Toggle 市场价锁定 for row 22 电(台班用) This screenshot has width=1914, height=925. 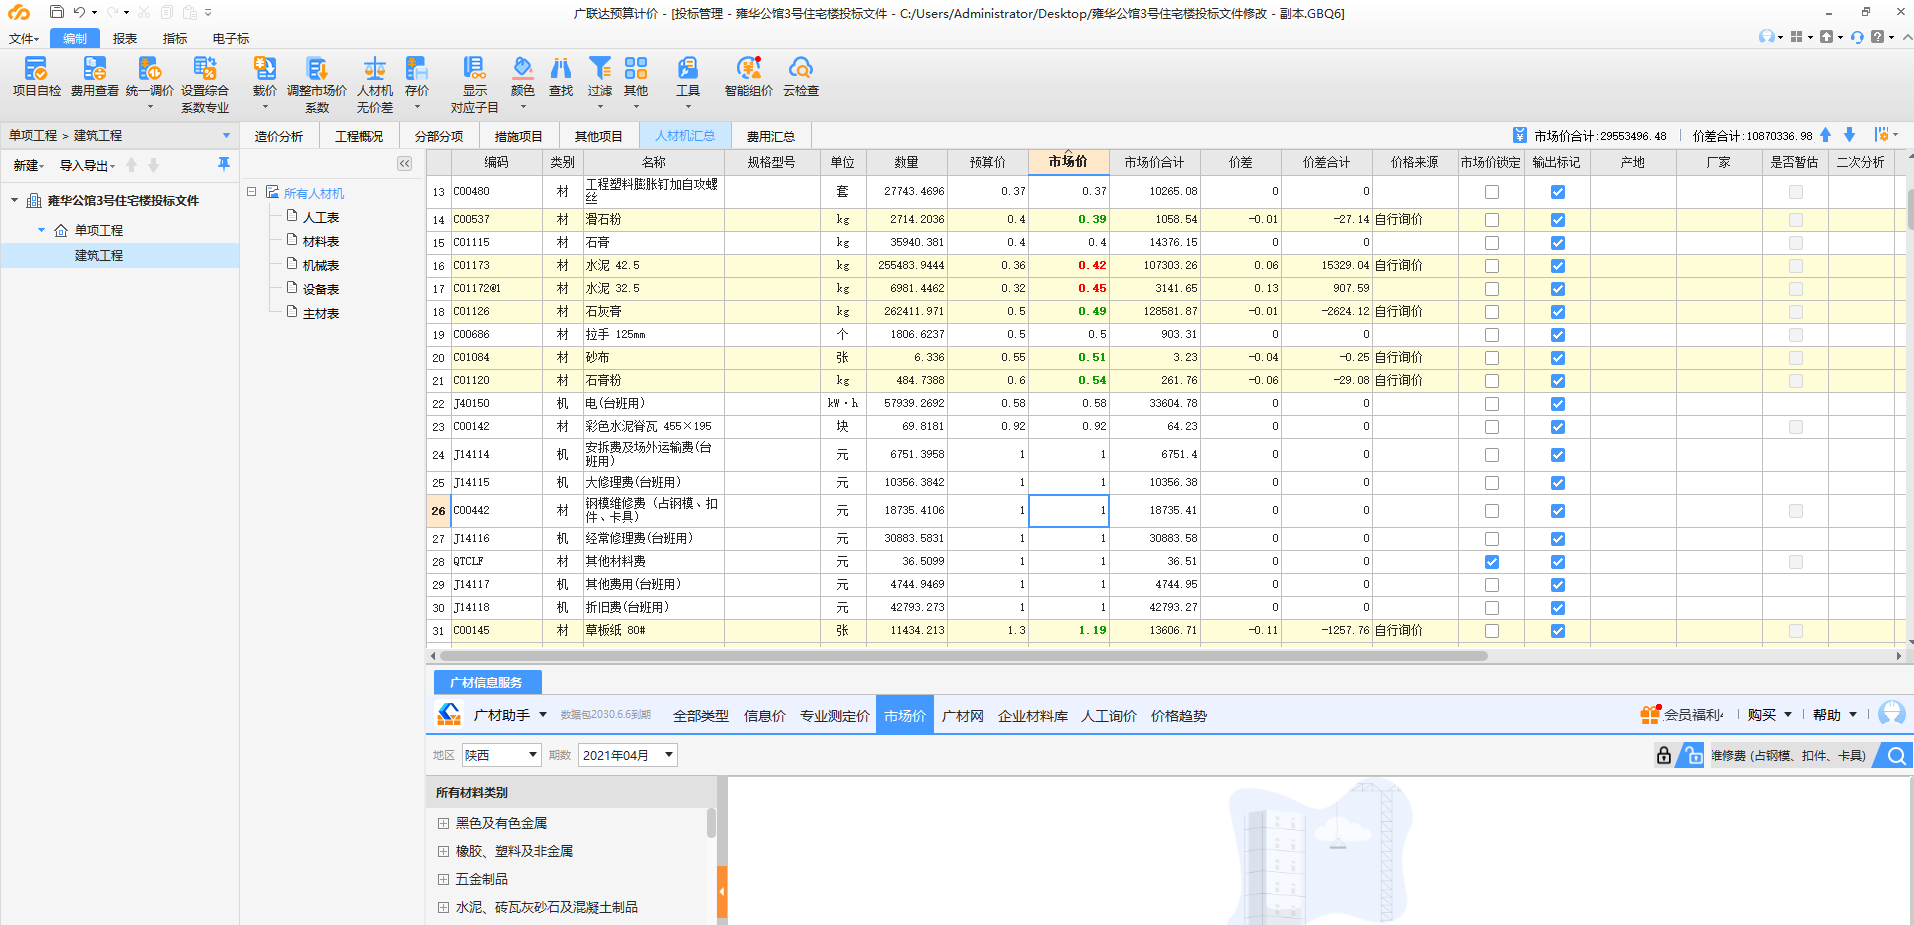click(x=1491, y=404)
